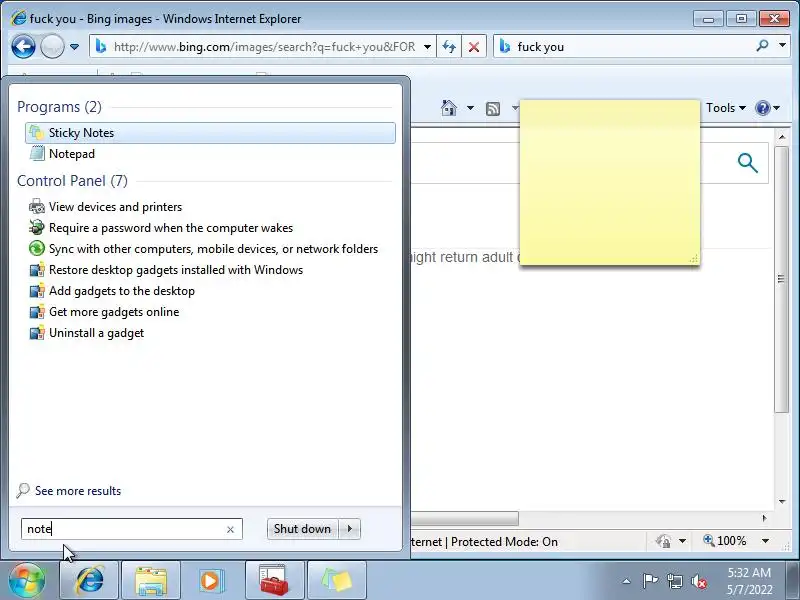800x600 pixels.
Task: Stop page loading with red X
Action: tap(474, 47)
